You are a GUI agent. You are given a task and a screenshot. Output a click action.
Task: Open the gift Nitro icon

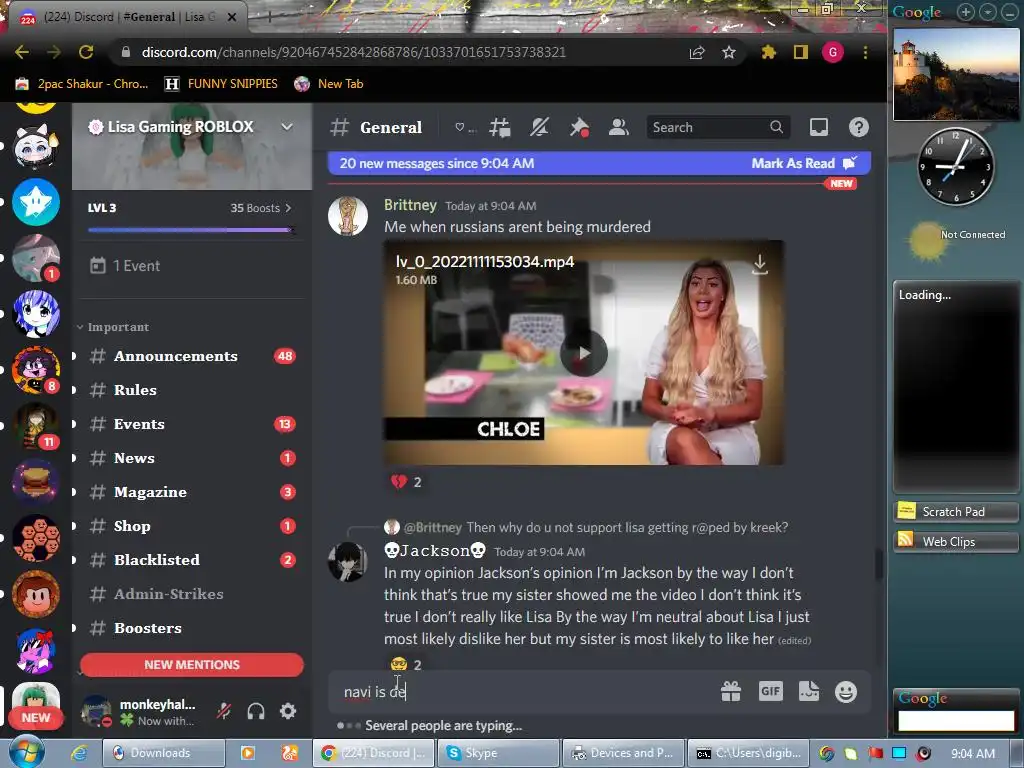(731, 691)
